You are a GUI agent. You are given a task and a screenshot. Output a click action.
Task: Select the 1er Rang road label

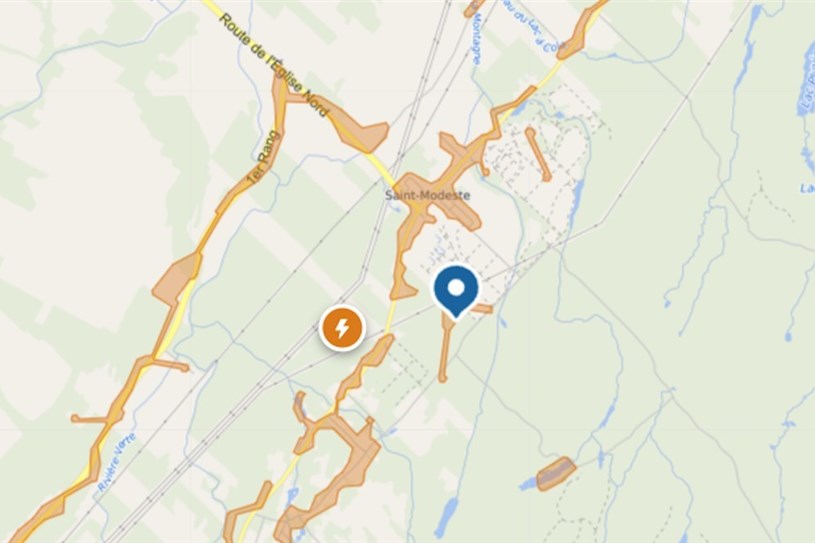pyautogui.click(x=263, y=157)
